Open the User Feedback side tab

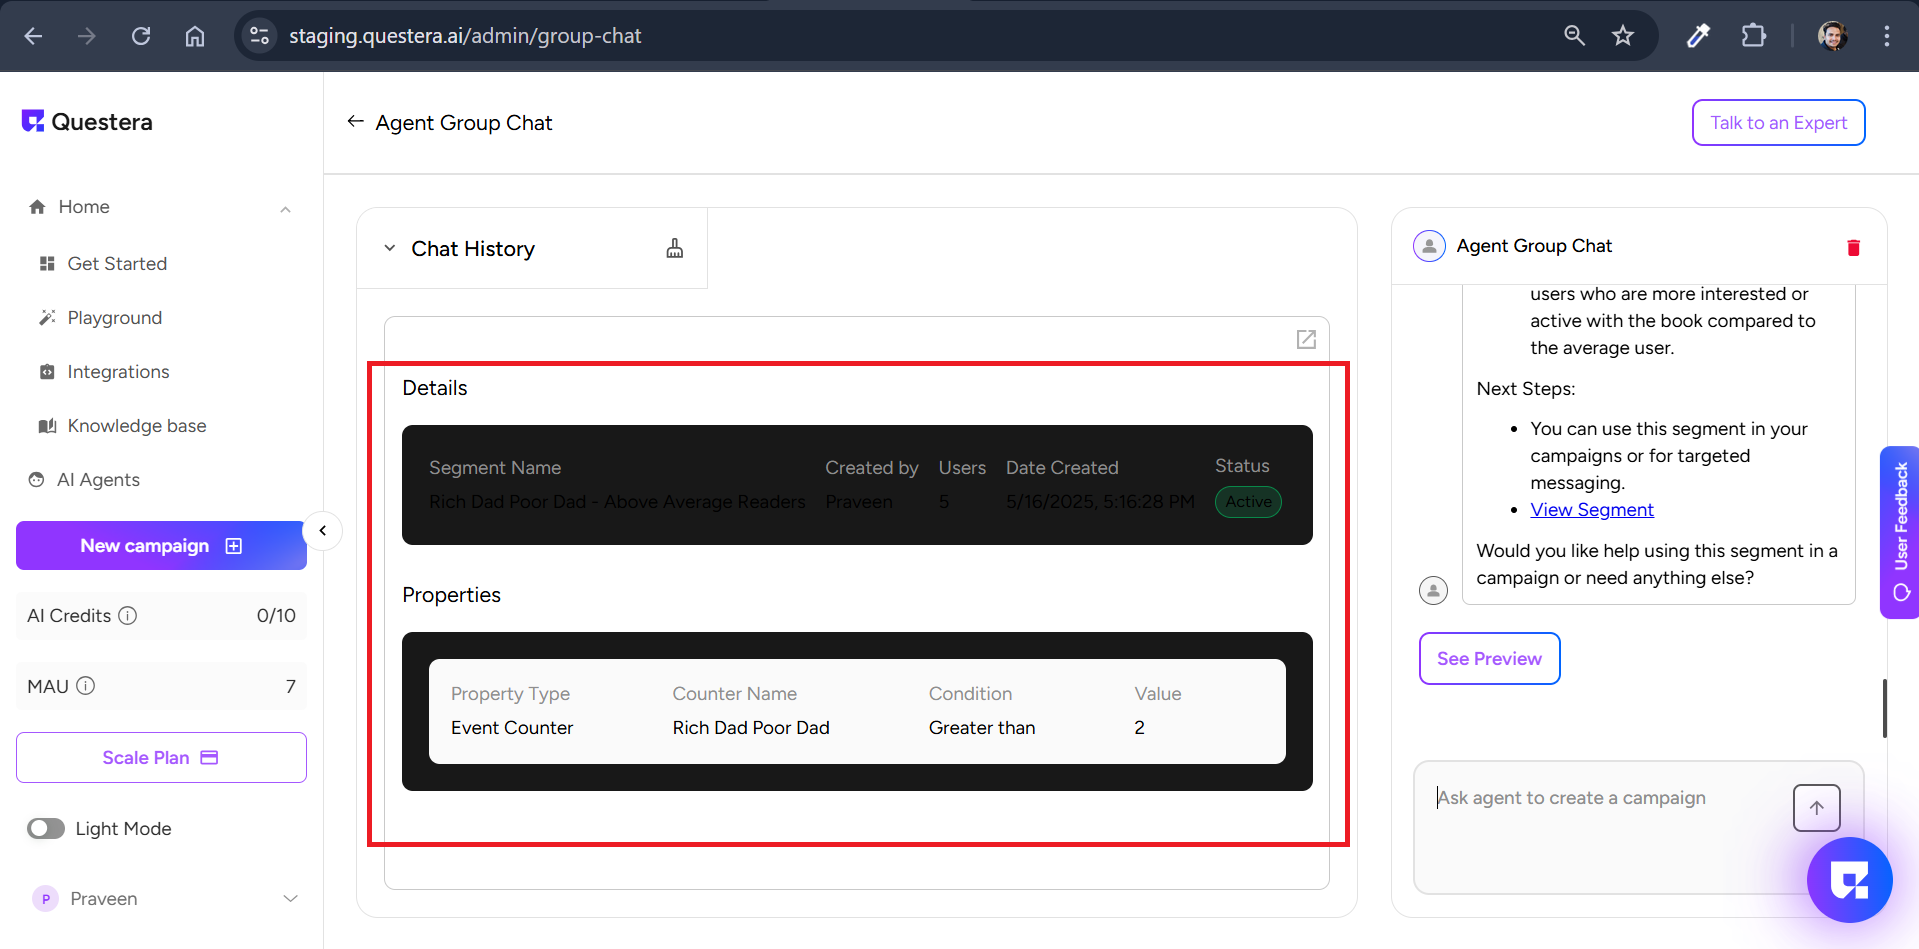click(1900, 532)
